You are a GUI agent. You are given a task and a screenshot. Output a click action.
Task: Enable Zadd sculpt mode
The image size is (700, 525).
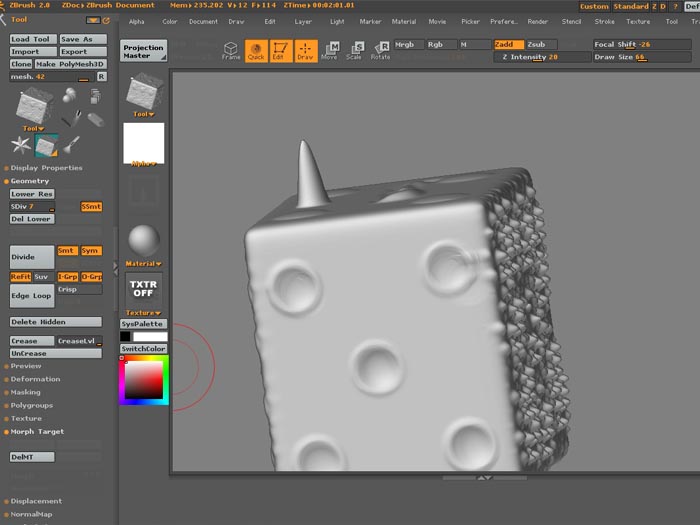pos(509,44)
